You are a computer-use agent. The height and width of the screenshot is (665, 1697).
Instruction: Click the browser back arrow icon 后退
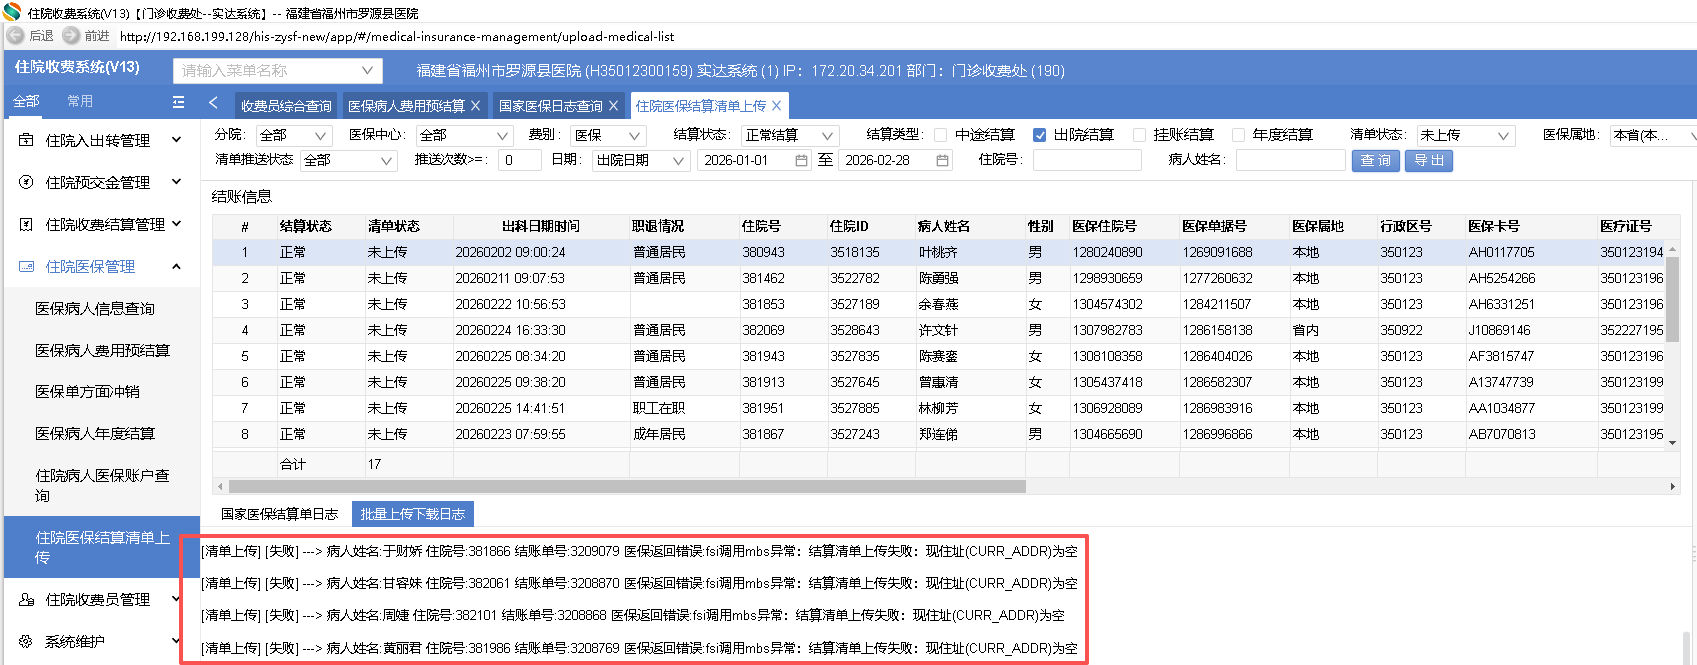15,35
